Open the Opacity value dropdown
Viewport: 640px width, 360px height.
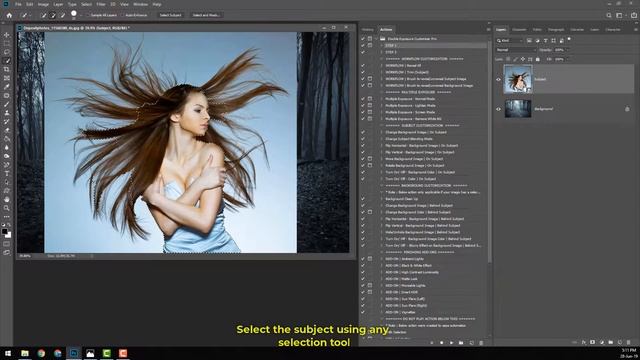(x=568, y=50)
